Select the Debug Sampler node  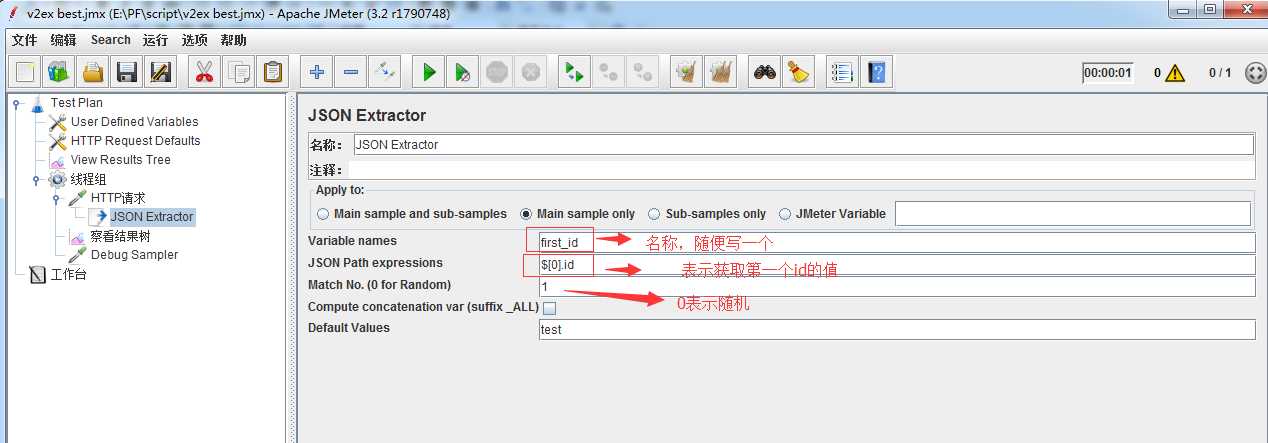pos(134,255)
